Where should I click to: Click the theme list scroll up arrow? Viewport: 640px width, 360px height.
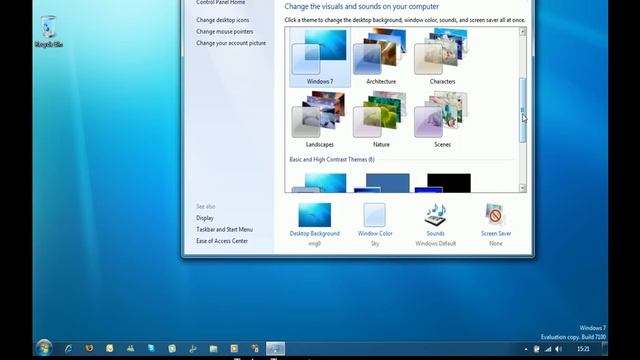pyautogui.click(x=522, y=31)
